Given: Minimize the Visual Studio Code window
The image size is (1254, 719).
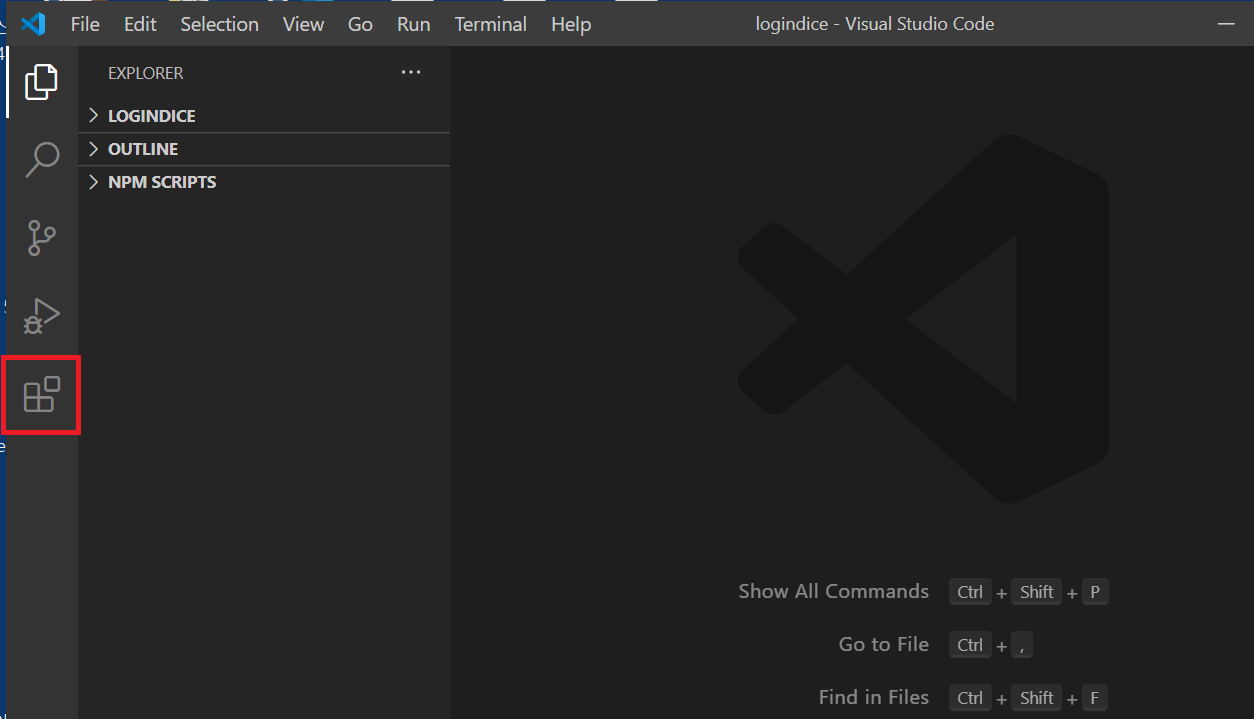Looking at the screenshot, I should pyautogui.click(x=1228, y=24).
